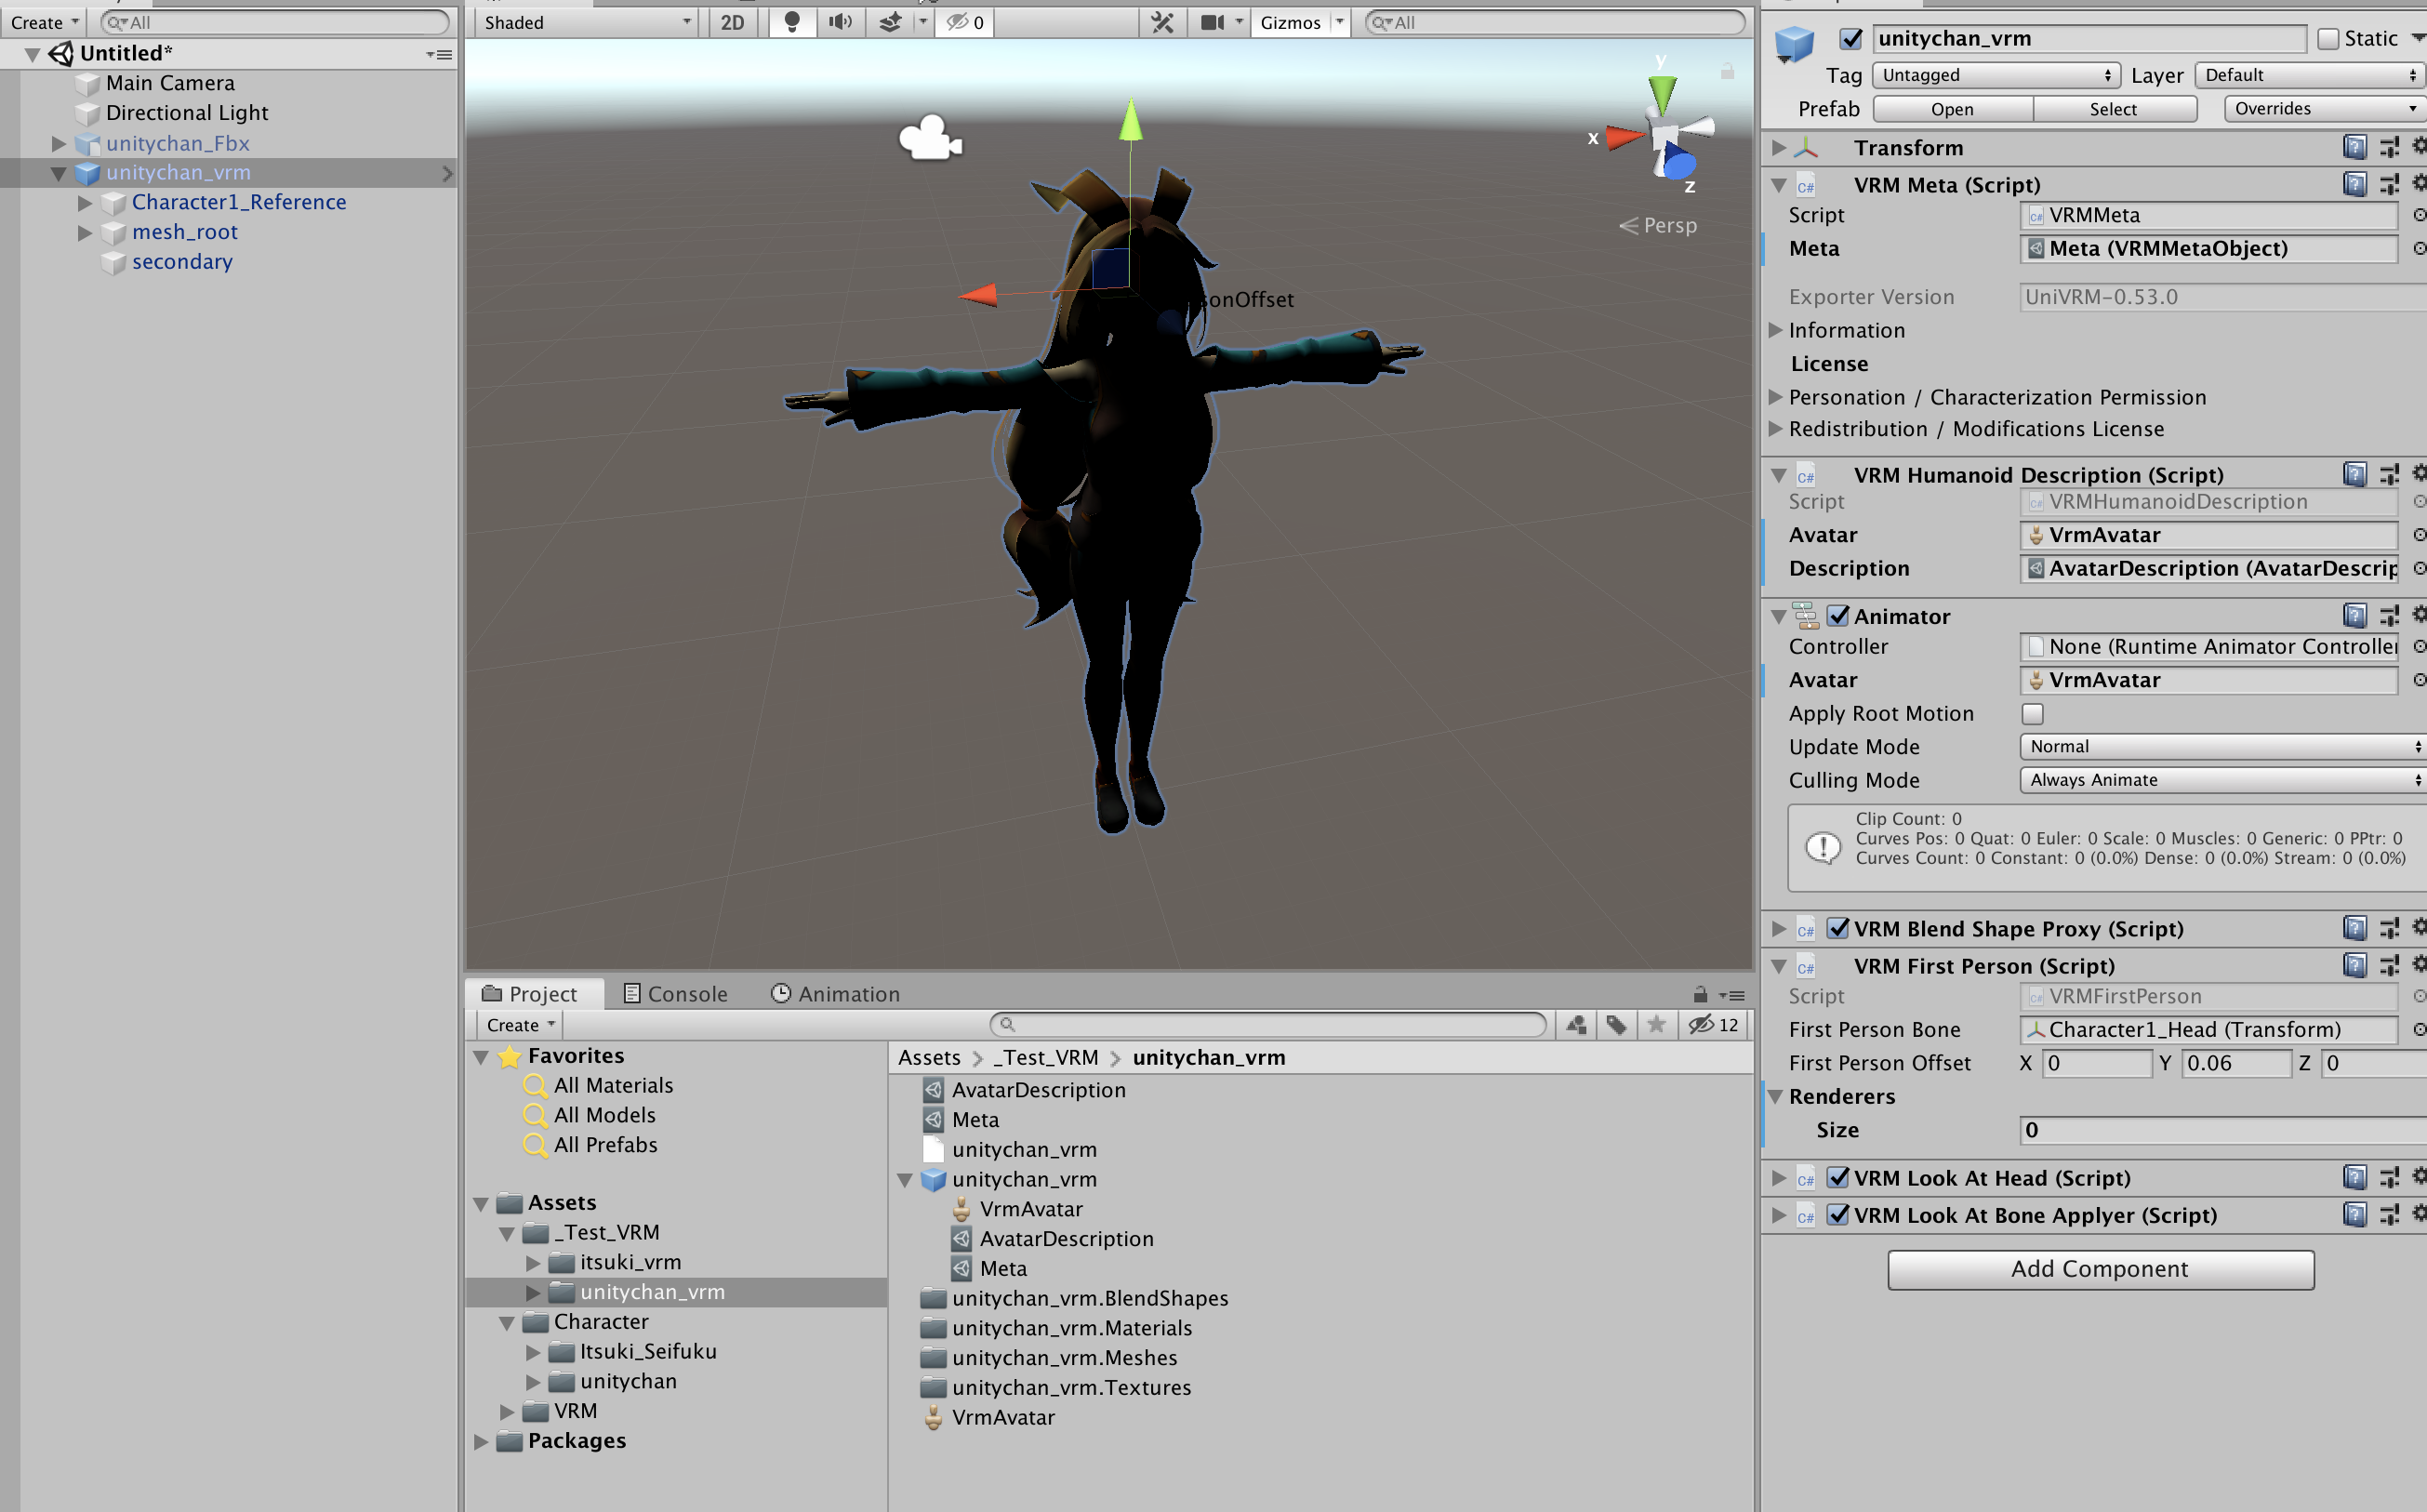Click the green Y axis gizmo cone
The width and height of the screenshot is (2427, 1512).
coord(1661,94)
